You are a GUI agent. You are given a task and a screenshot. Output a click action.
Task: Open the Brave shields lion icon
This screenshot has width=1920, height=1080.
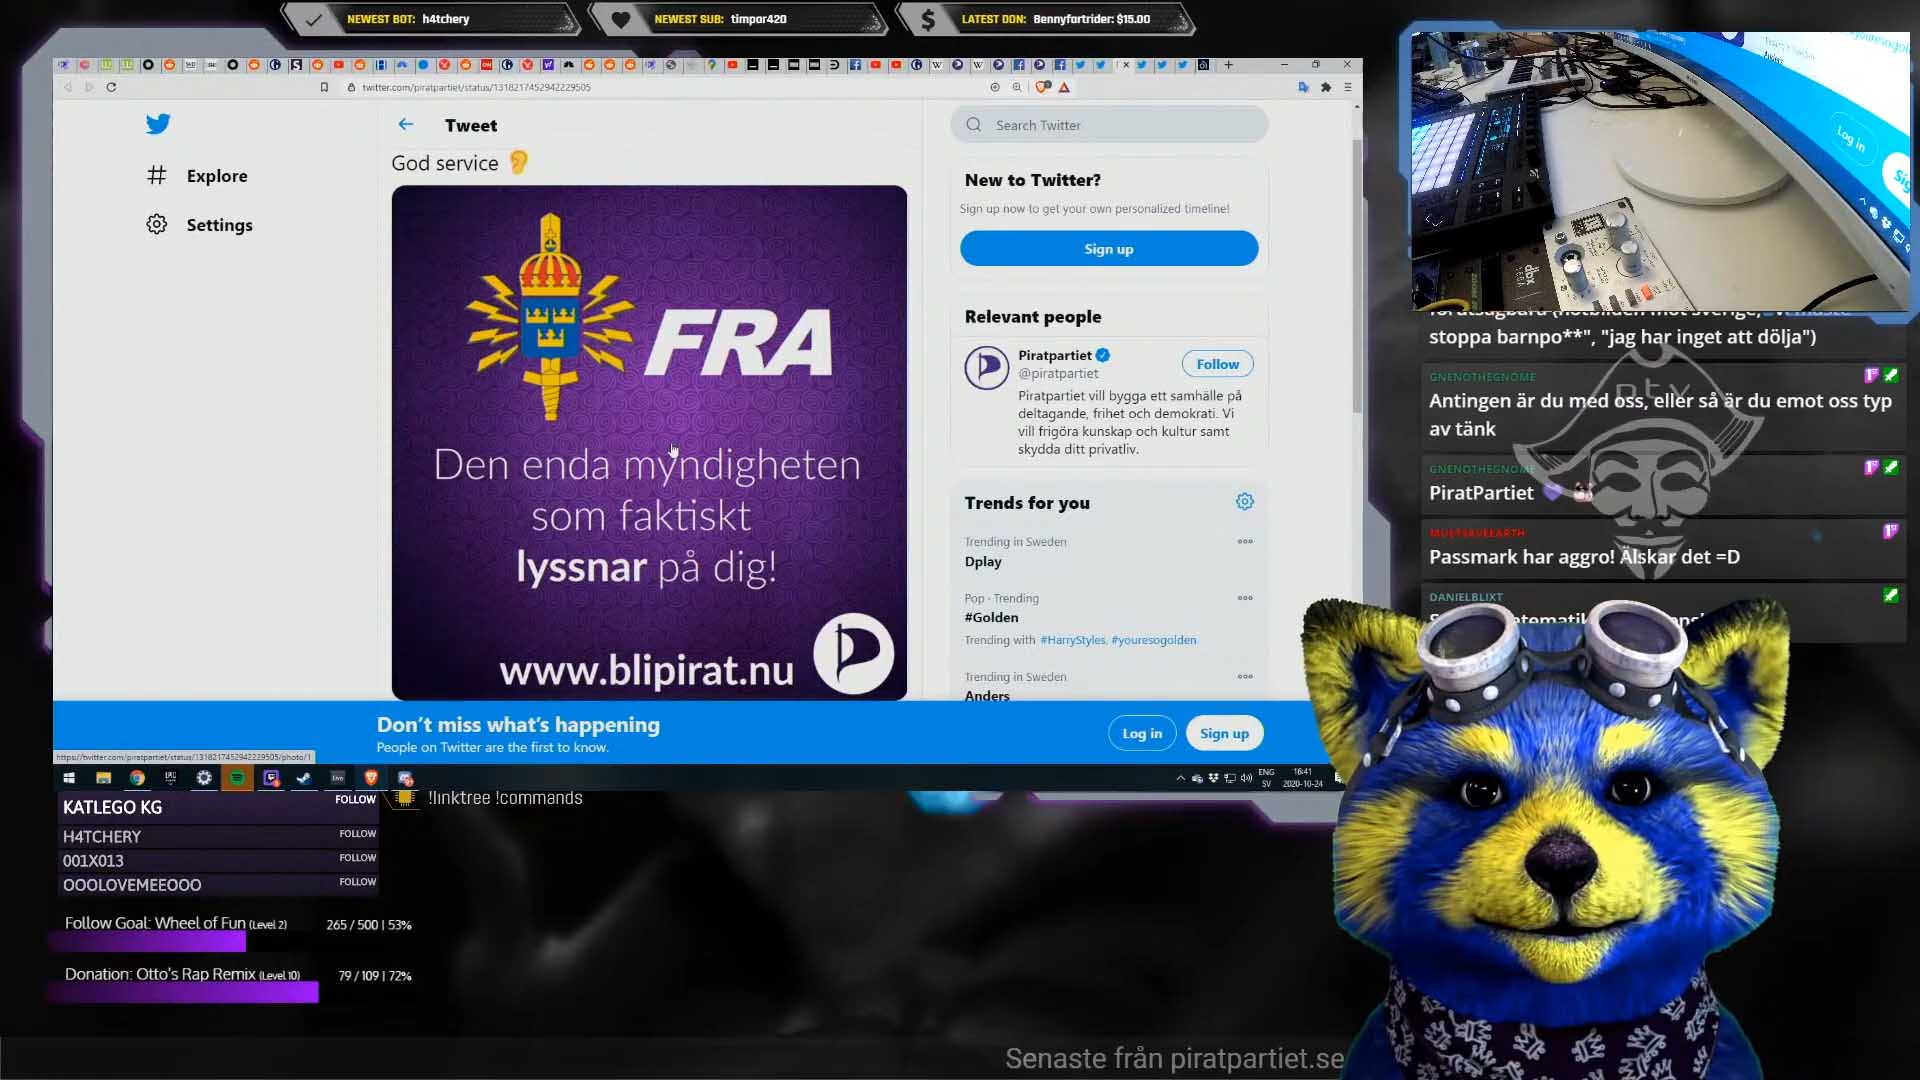pyautogui.click(x=1044, y=88)
